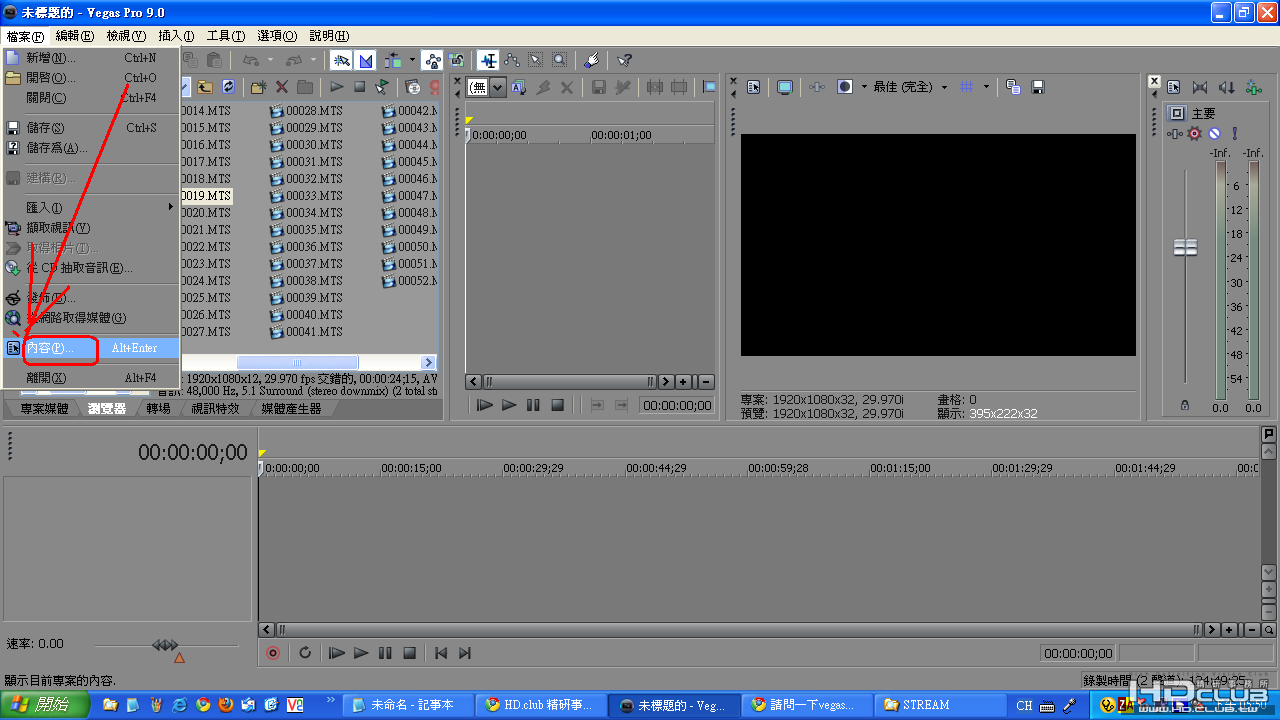The height and width of the screenshot is (720, 1280).
Task: Open the 選項(O) menu
Action: coord(277,36)
